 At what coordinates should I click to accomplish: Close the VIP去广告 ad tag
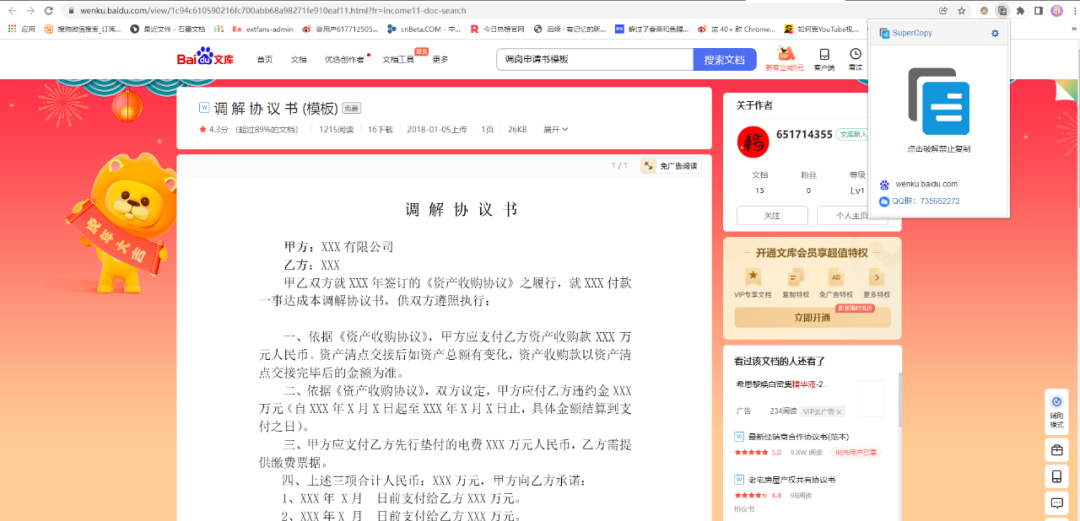click(839, 411)
